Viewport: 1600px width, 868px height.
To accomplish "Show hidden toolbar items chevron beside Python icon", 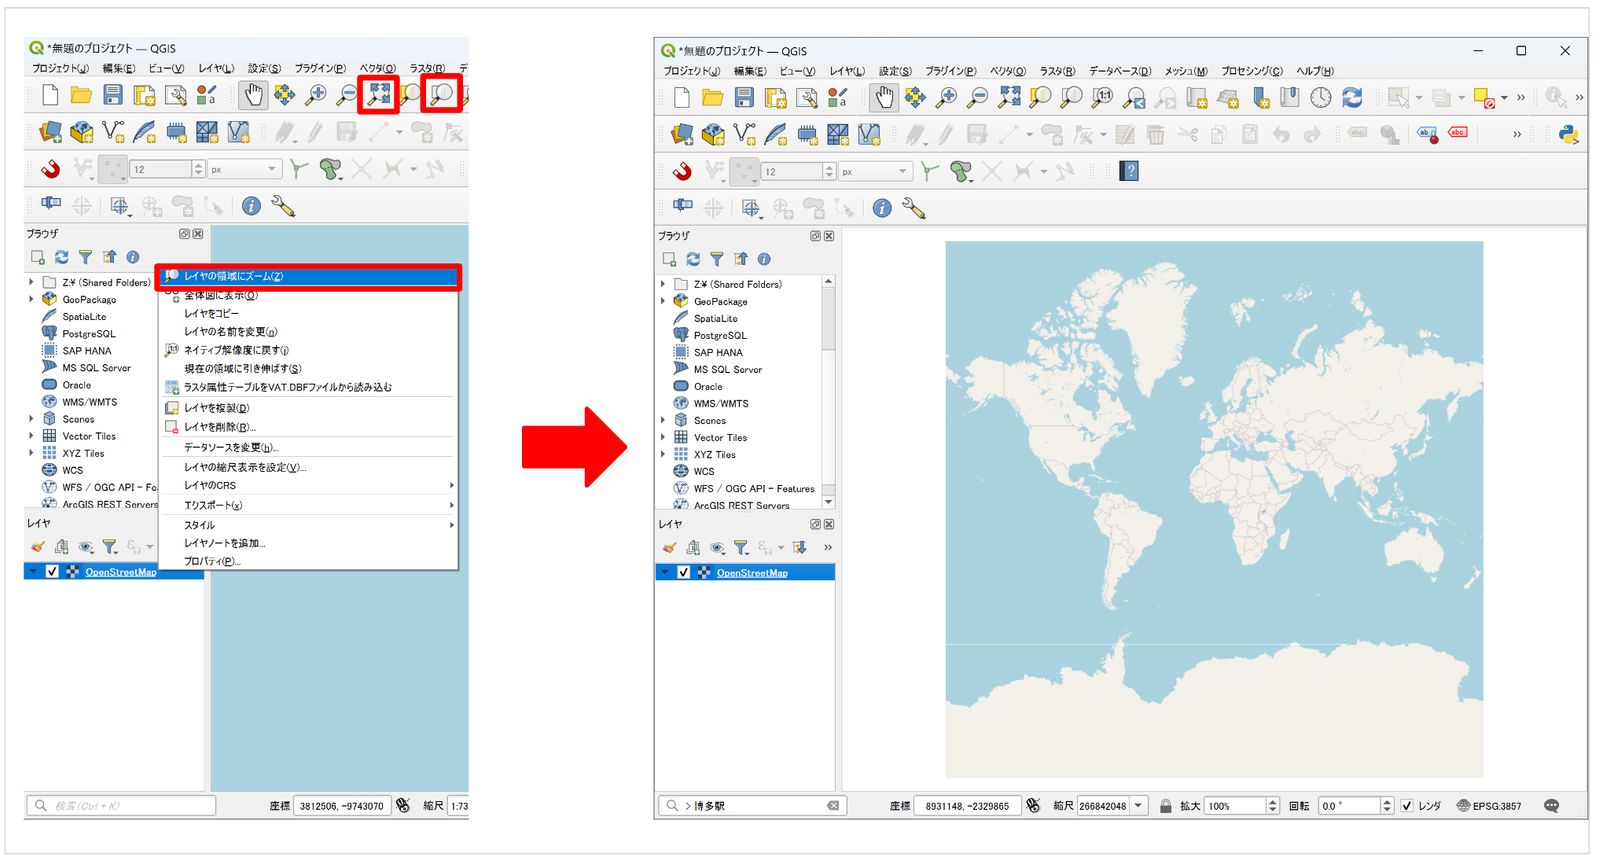I will pos(1517,134).
